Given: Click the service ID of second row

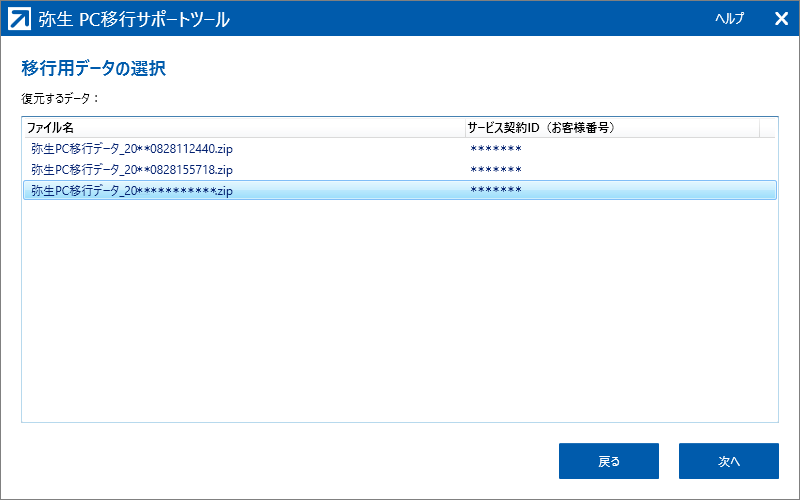Looking at the screenshot, I should (x=495, y=169).
